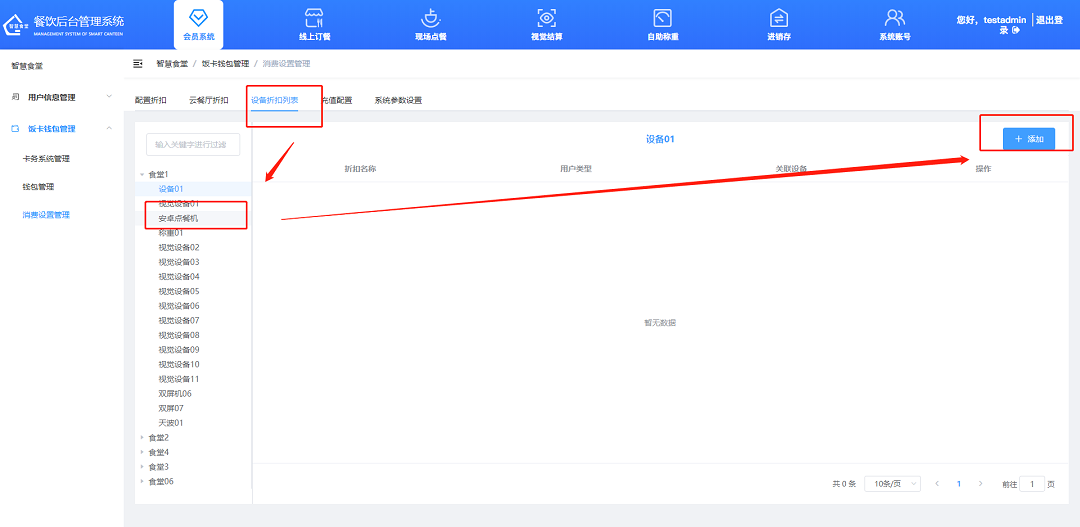Screen dimensions: 1080x527
Task: Click the 添加 button
Action: click(x=1028, y=139)
